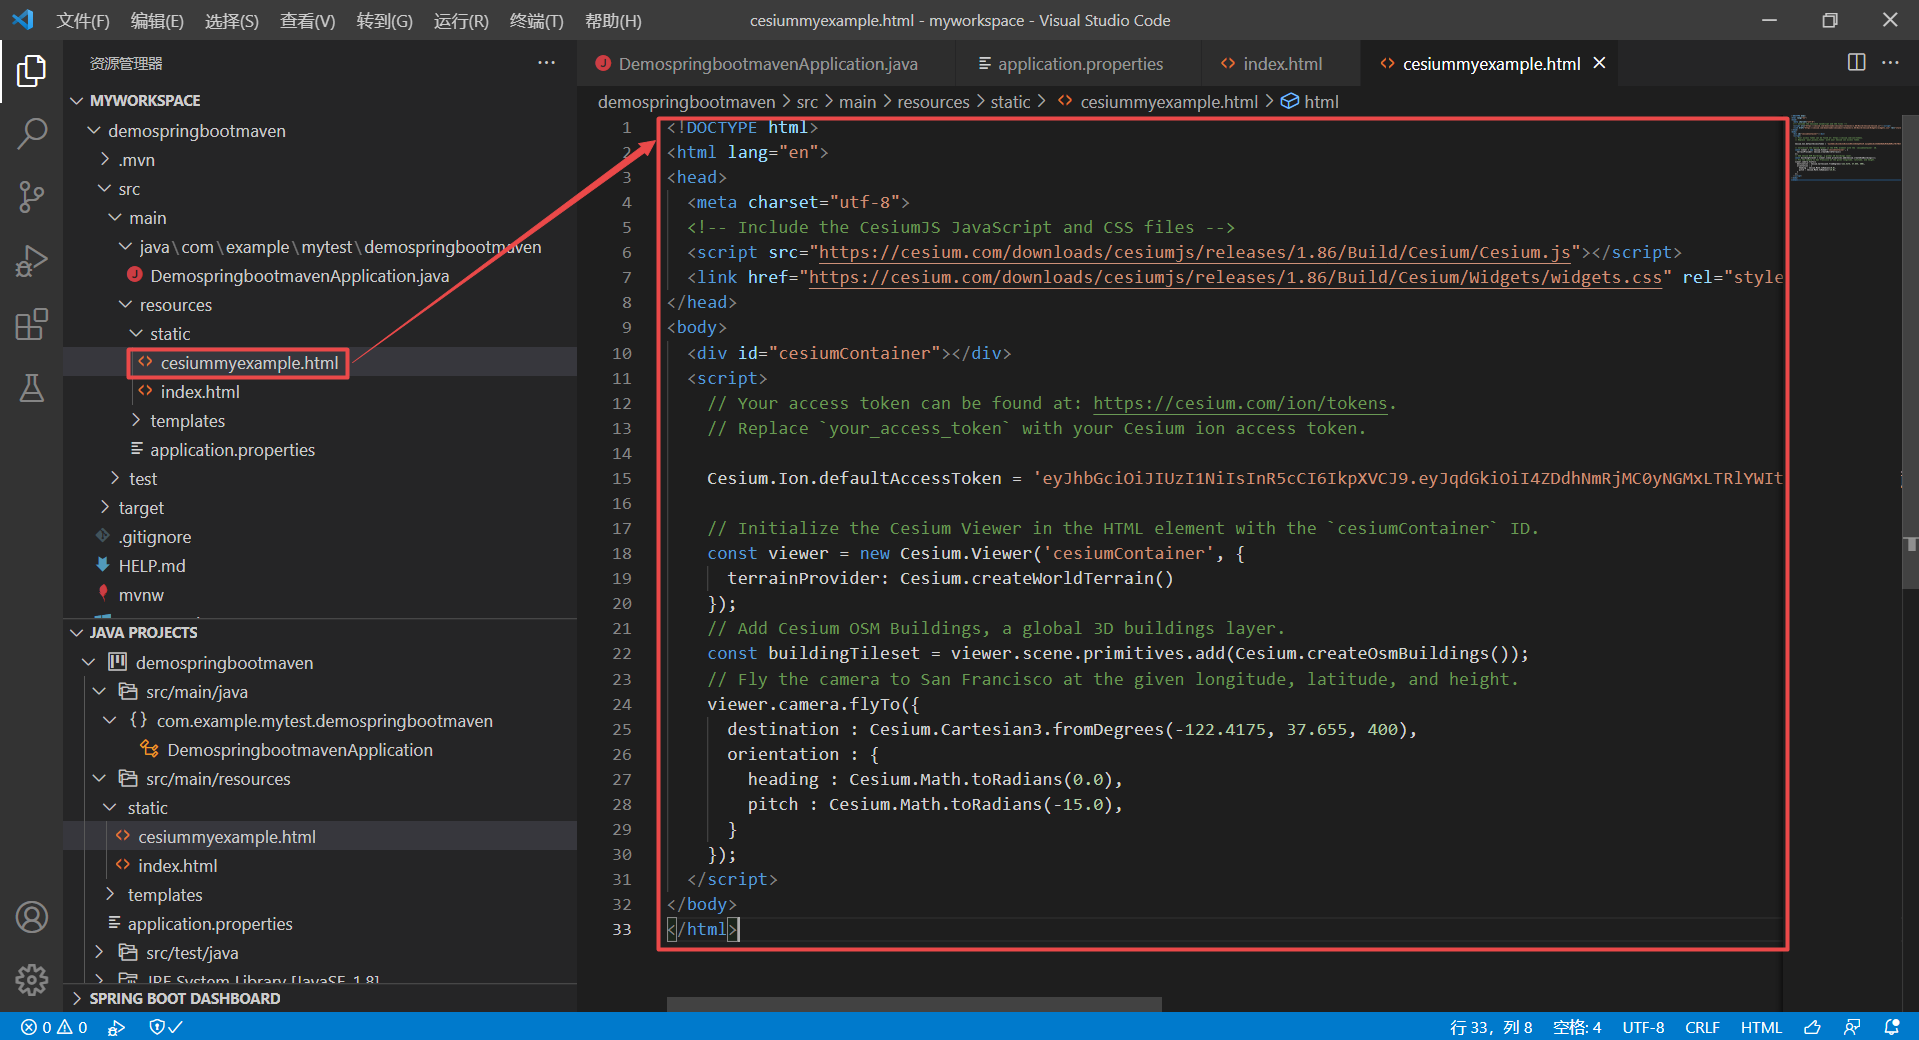Switch to DemospringbootmavenApplication.java tab
Screen dimensions: 1919x1040
point(767,64)
